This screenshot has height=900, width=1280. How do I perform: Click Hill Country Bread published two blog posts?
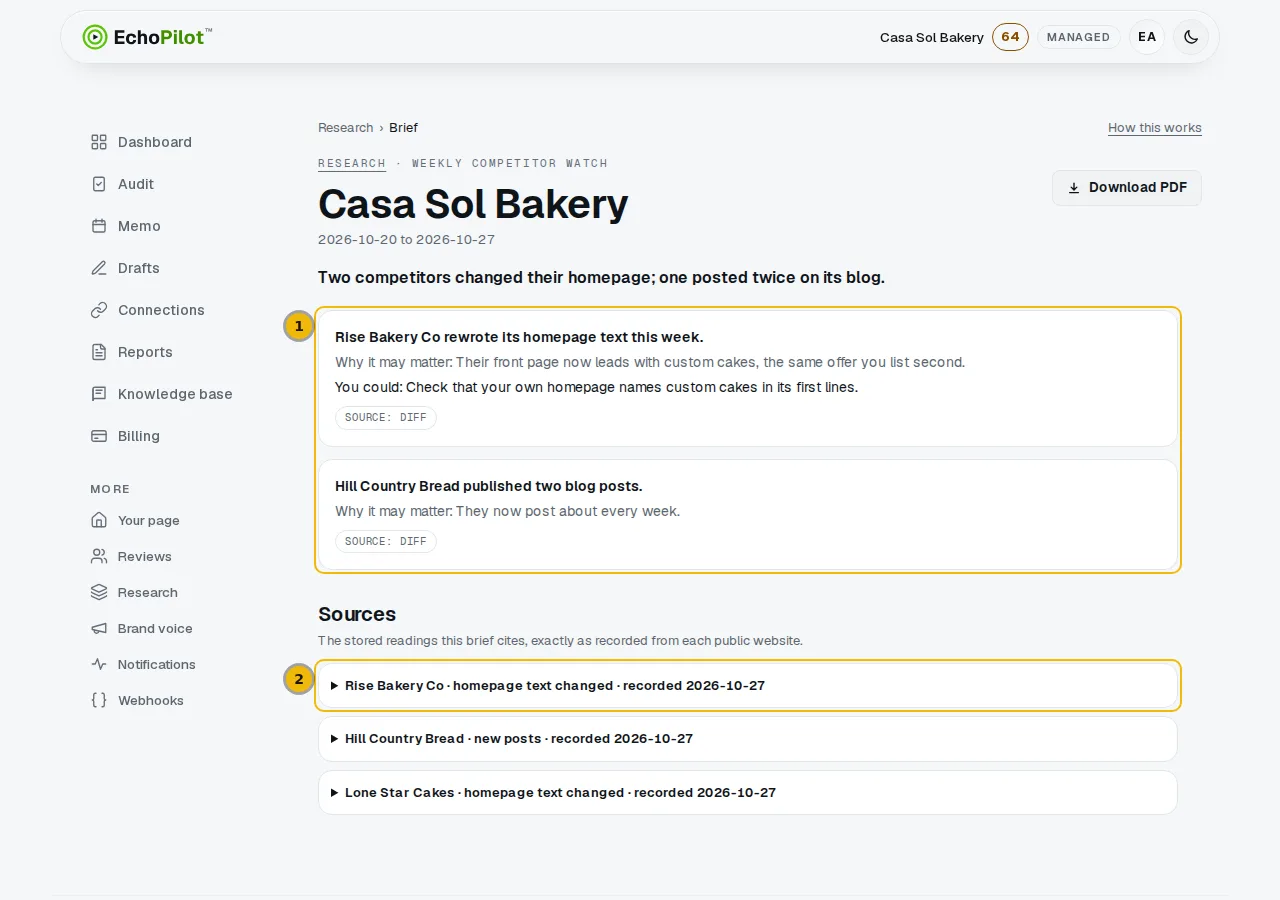click(489, 486)
